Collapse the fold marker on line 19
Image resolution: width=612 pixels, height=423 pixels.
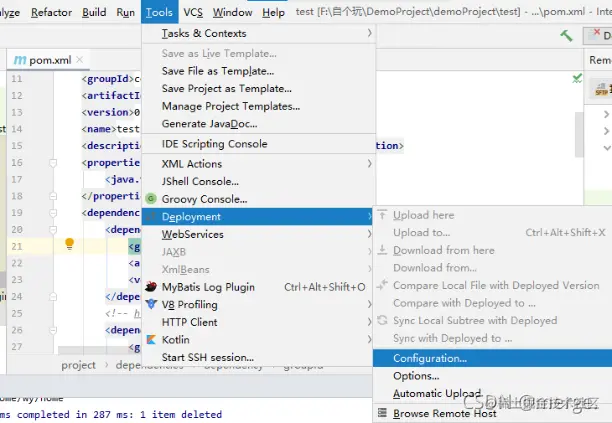pos(53,213)
